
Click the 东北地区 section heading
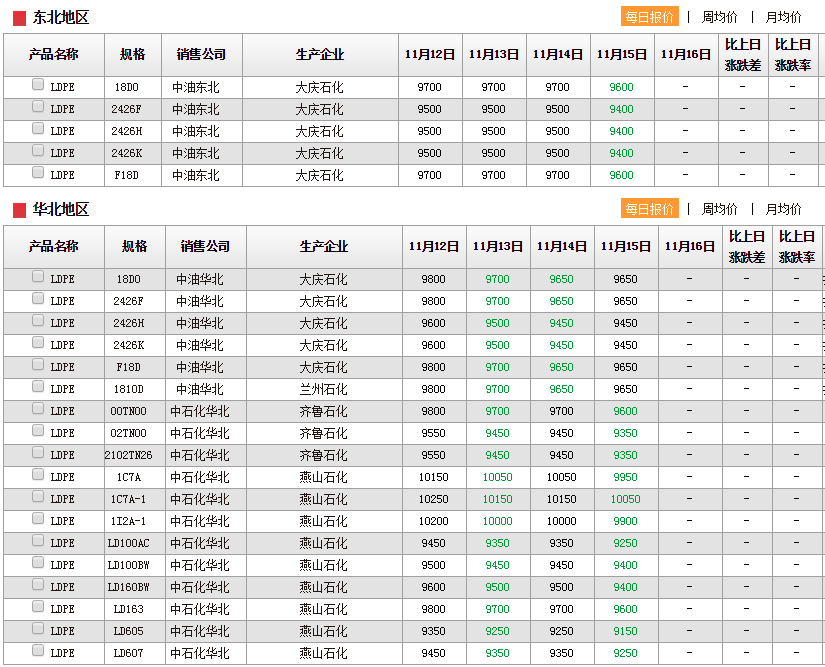tap(61, 18)
